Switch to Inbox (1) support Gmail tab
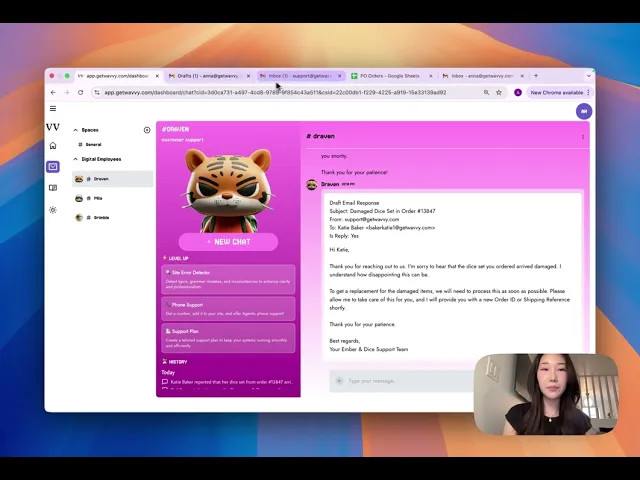 (x=301, y=76)
